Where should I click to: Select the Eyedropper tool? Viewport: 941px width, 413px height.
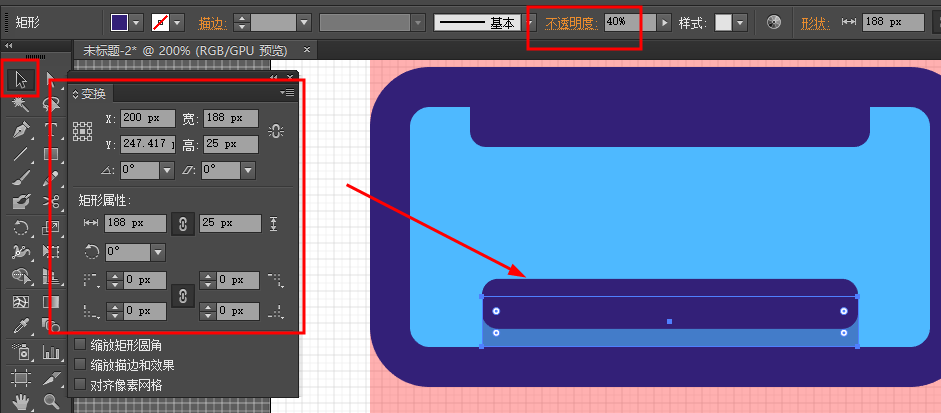point(20,325)
